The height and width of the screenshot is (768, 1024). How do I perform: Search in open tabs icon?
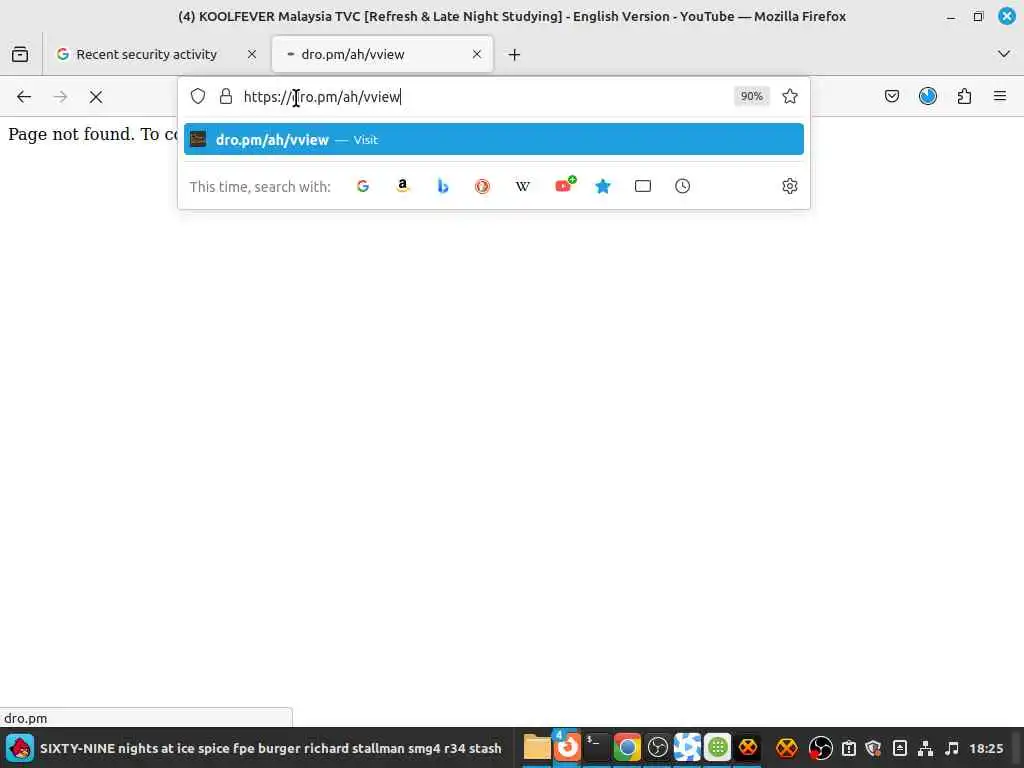(643, 186)
